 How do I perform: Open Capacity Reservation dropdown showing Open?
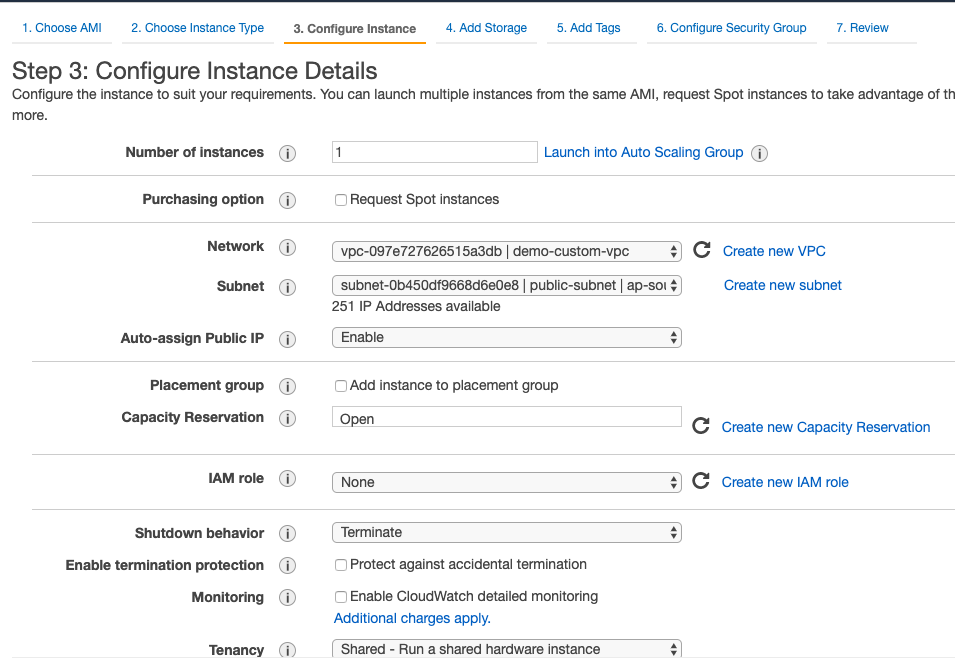click(507, 417)
